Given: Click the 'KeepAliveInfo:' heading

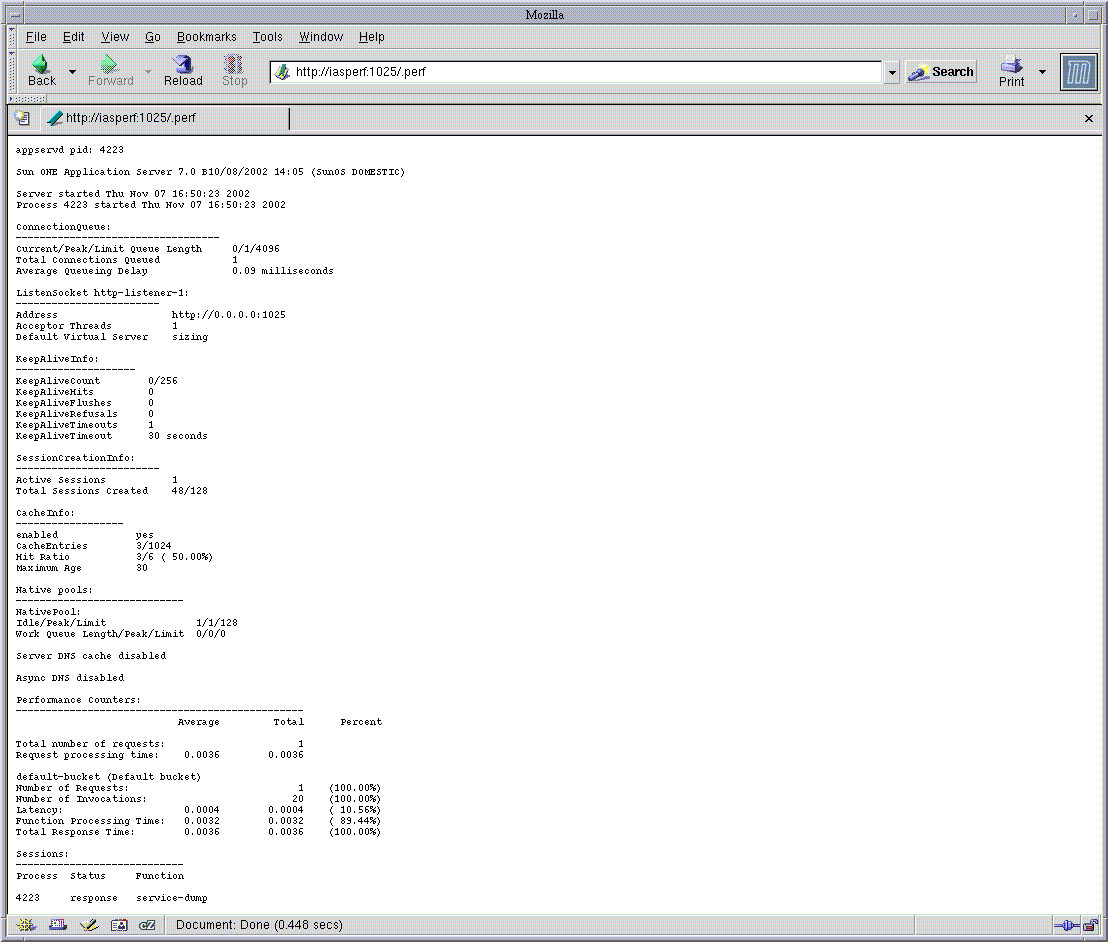Looking at the screenshot, I should pyautogui.click(x=57, y=359).
